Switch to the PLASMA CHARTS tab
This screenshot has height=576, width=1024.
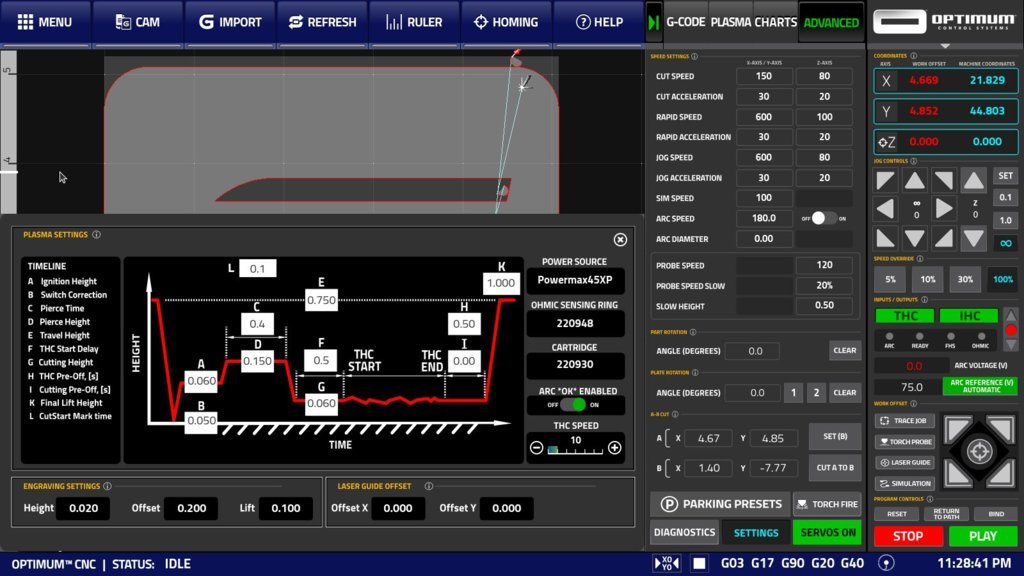point(754,22)
